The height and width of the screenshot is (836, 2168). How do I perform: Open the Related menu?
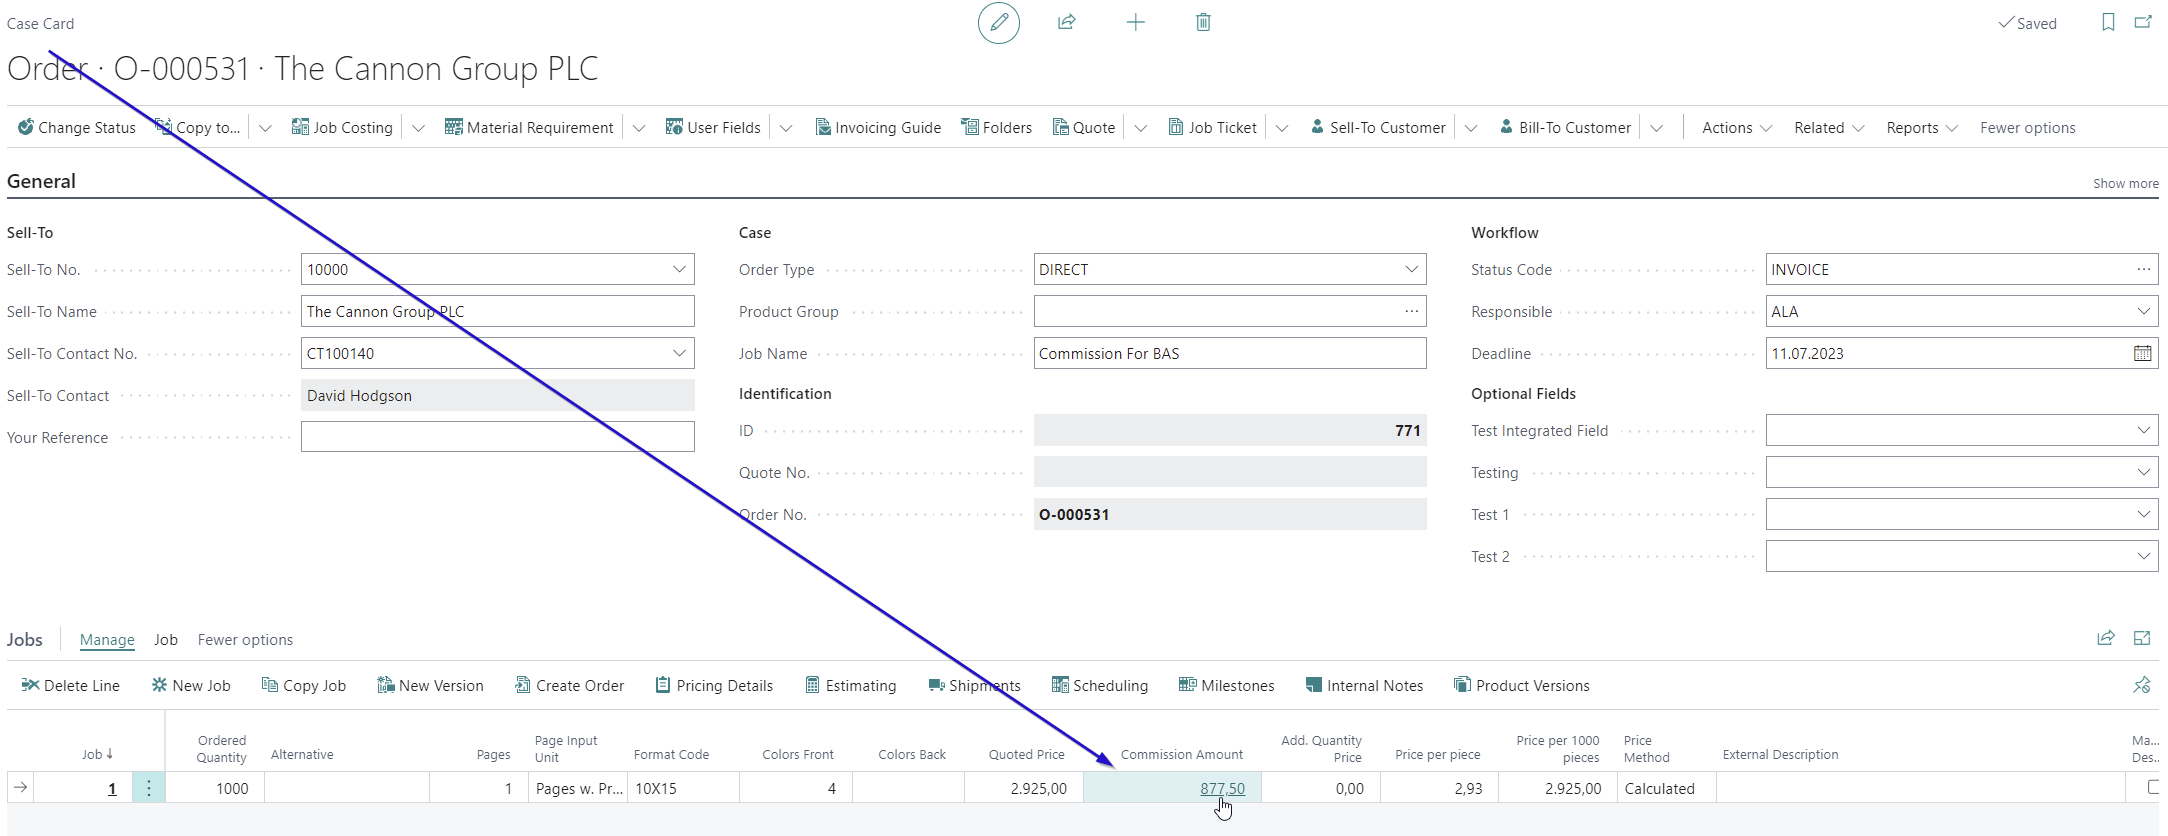1829,127
